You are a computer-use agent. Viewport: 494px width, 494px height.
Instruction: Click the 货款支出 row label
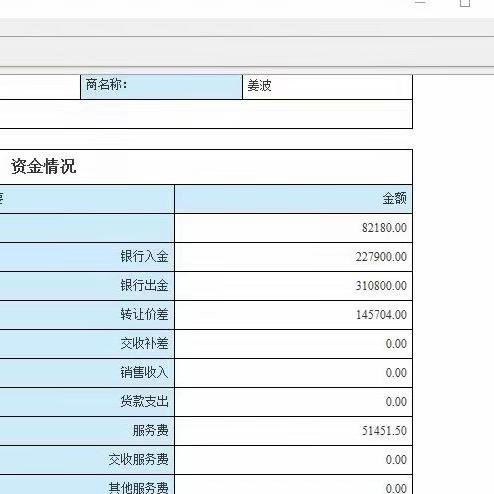pyautogui.click(x=144, y=402)
